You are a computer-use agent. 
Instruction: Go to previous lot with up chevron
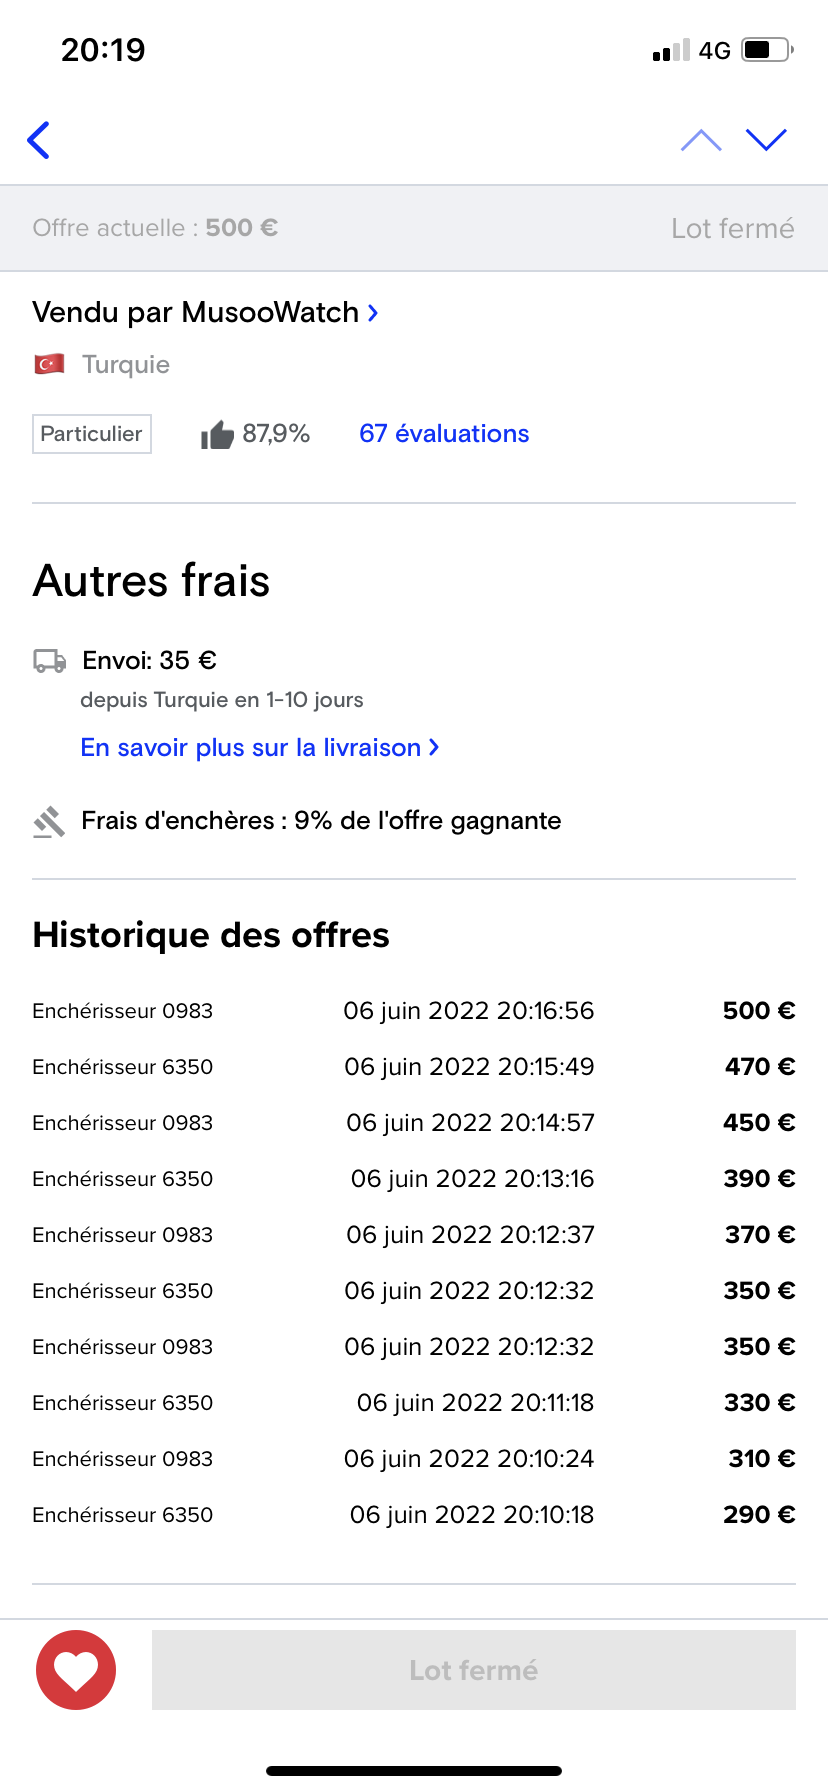(701, 140)
